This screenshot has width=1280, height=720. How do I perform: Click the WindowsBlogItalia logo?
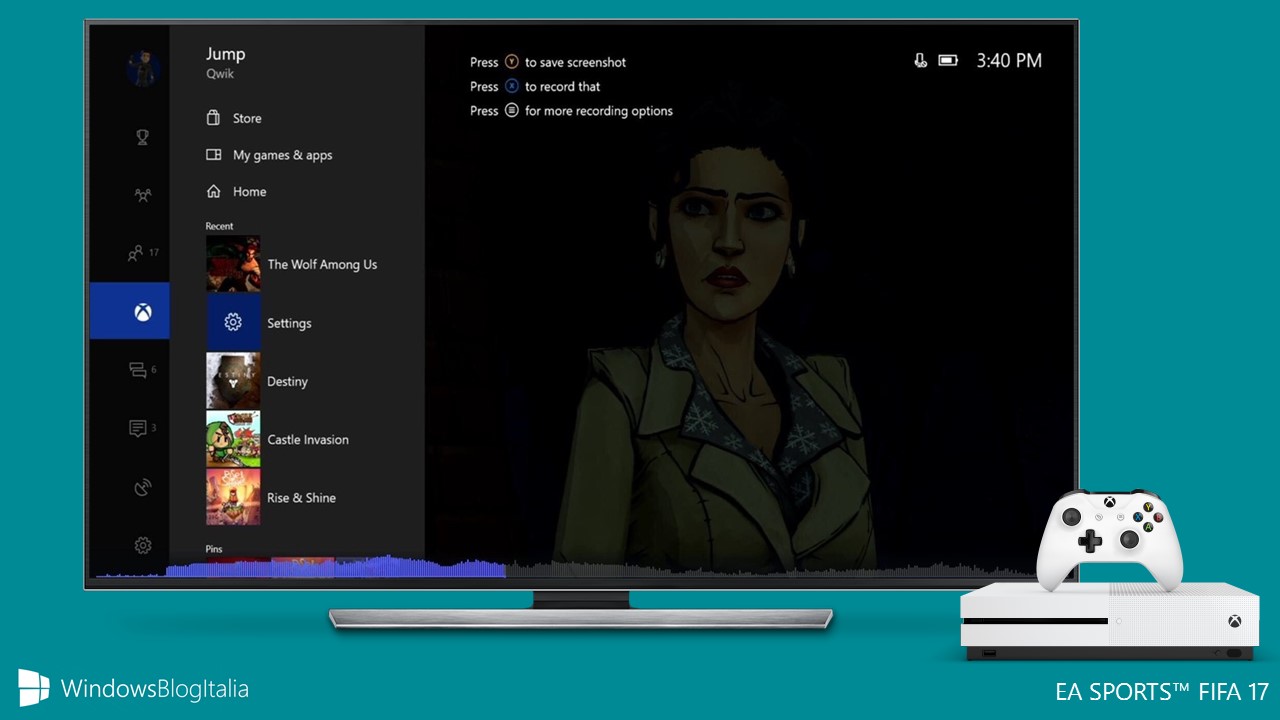click(x=133, y=688)
